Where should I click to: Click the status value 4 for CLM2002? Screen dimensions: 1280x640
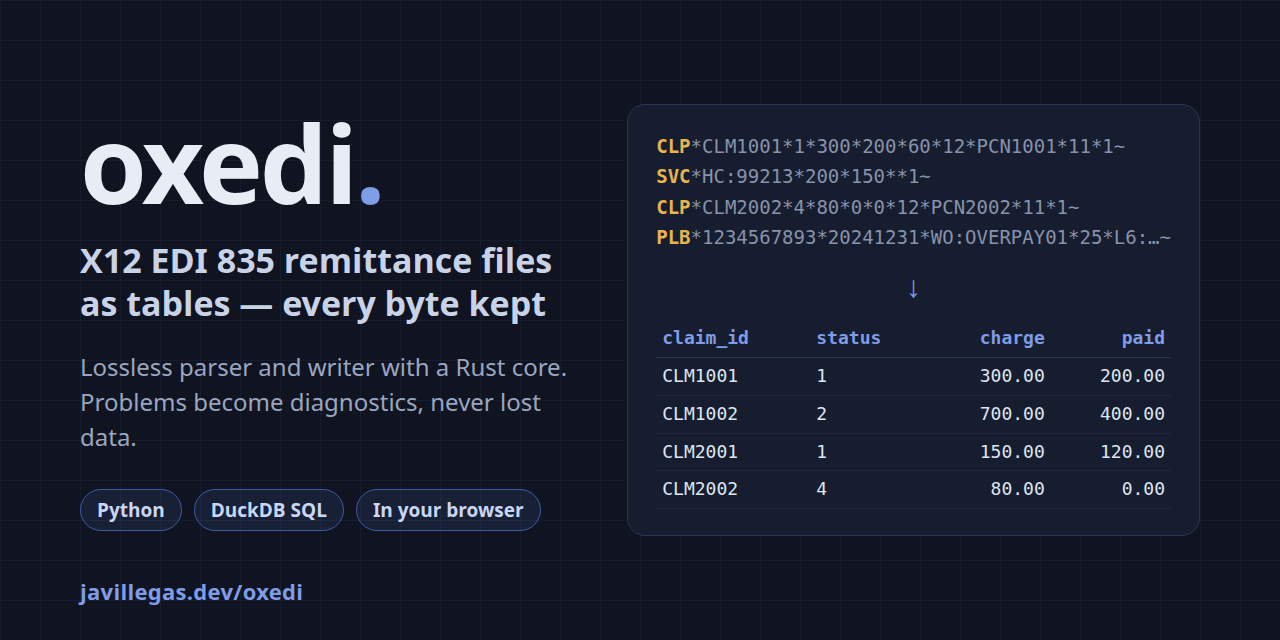pyautogui.click(x=822, y=489)
